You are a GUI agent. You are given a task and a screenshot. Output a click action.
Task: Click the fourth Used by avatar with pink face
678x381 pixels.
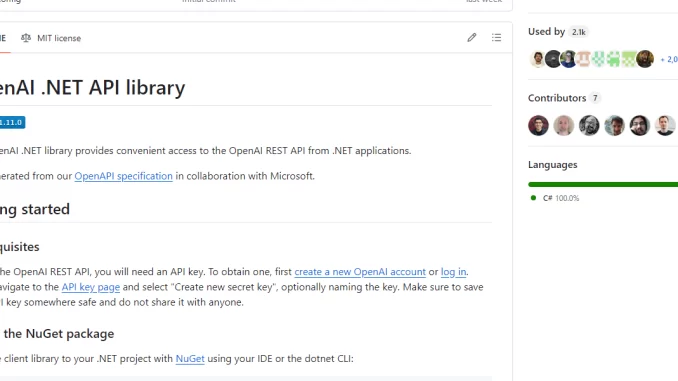point(583,59)
